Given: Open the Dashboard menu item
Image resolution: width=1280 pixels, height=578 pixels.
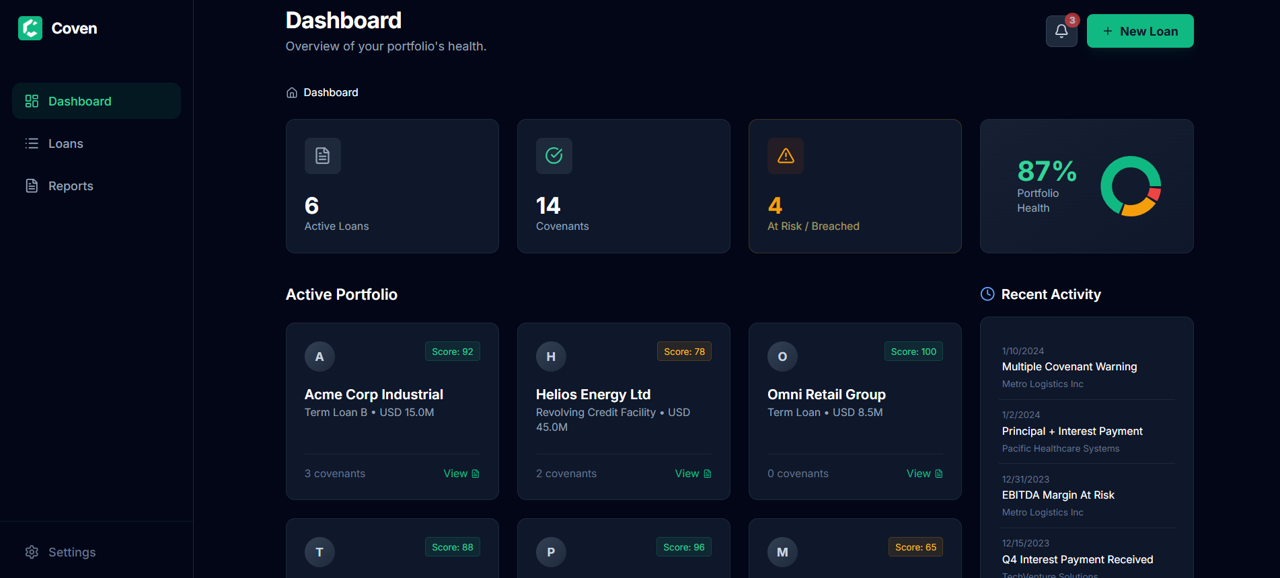Looking at the screenshot, I should [96, 101].
